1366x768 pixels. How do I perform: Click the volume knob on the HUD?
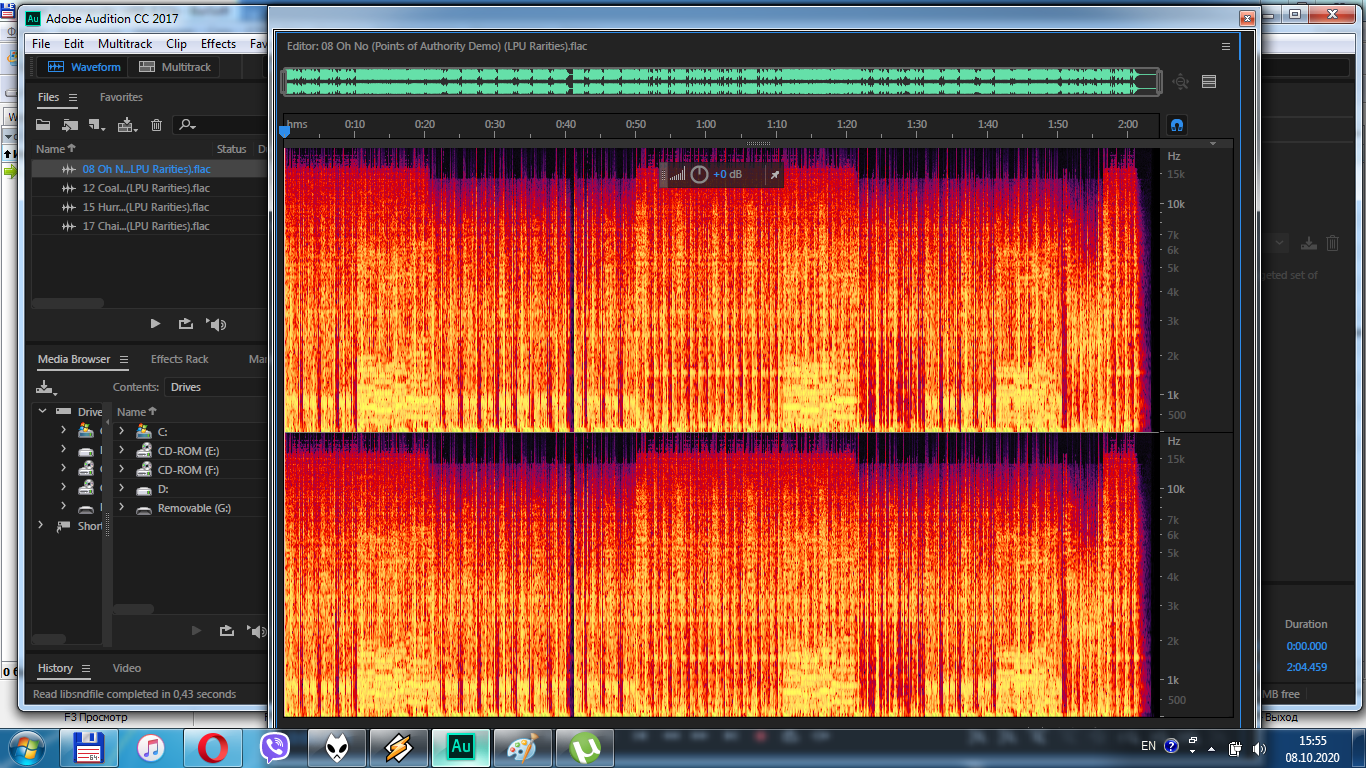pos(699,175)
